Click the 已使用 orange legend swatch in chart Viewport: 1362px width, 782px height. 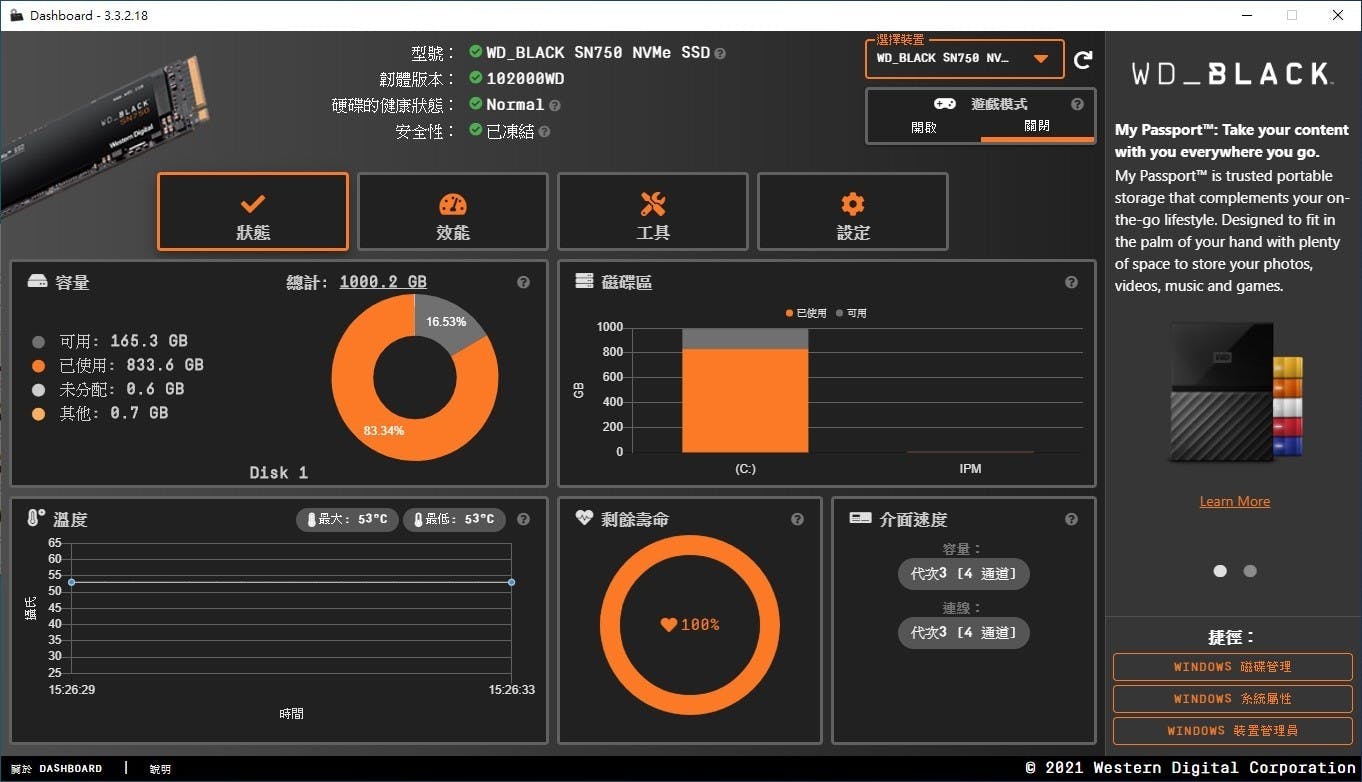click(790, 313)
